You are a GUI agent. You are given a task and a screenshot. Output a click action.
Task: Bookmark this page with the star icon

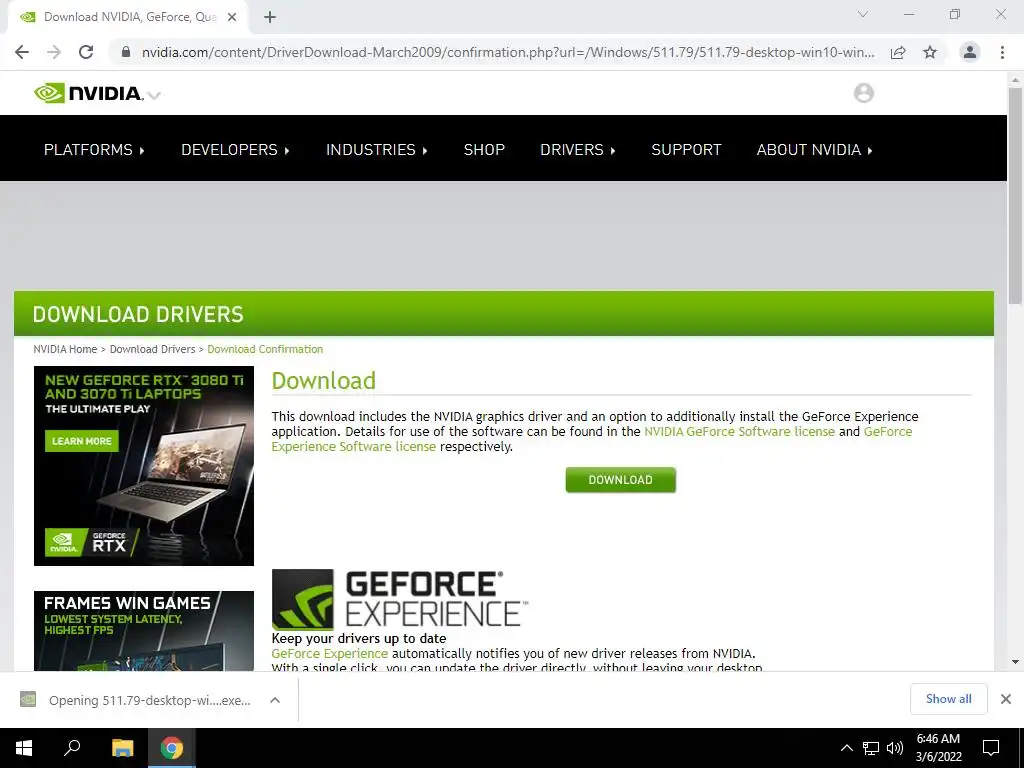[930, 52]
